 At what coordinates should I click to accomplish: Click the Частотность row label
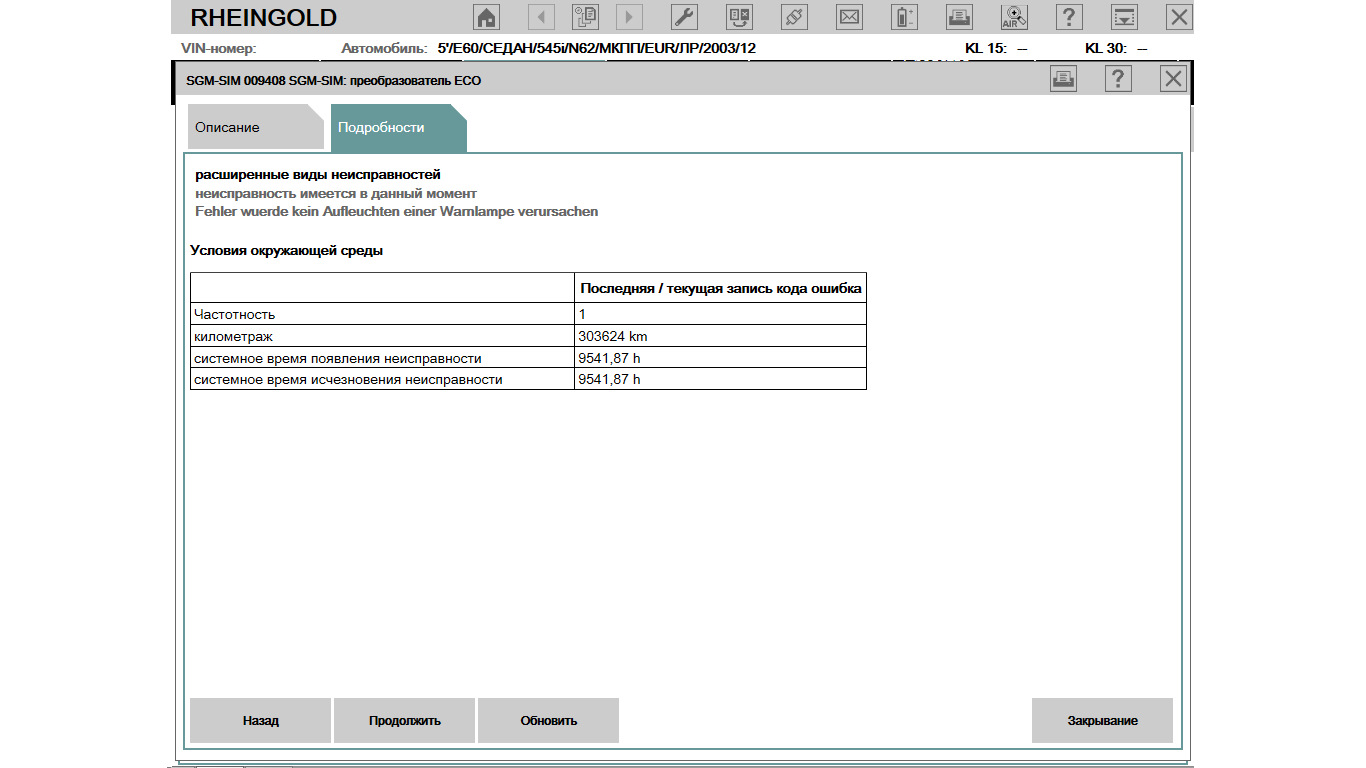235,314
